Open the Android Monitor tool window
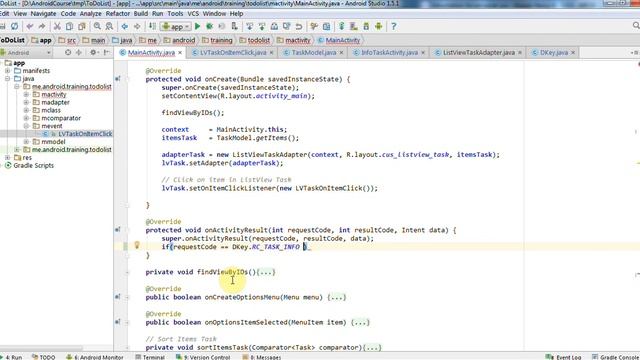This screenshot has height=360, width=640. [x=95, y=357]
